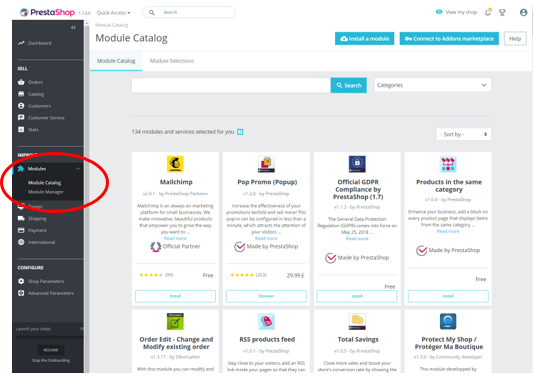
Task: Open the Categories dropdown
Action: tap(433, 85)
